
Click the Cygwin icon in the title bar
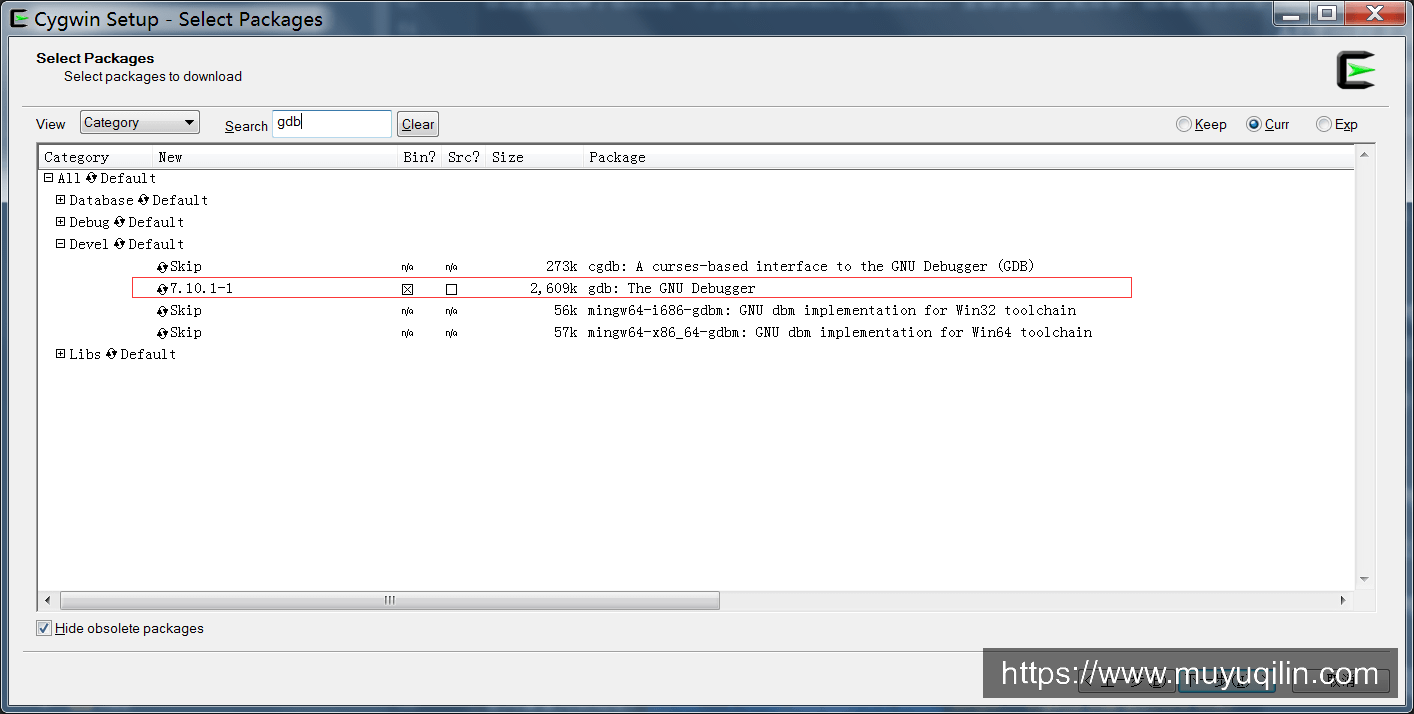18,18
